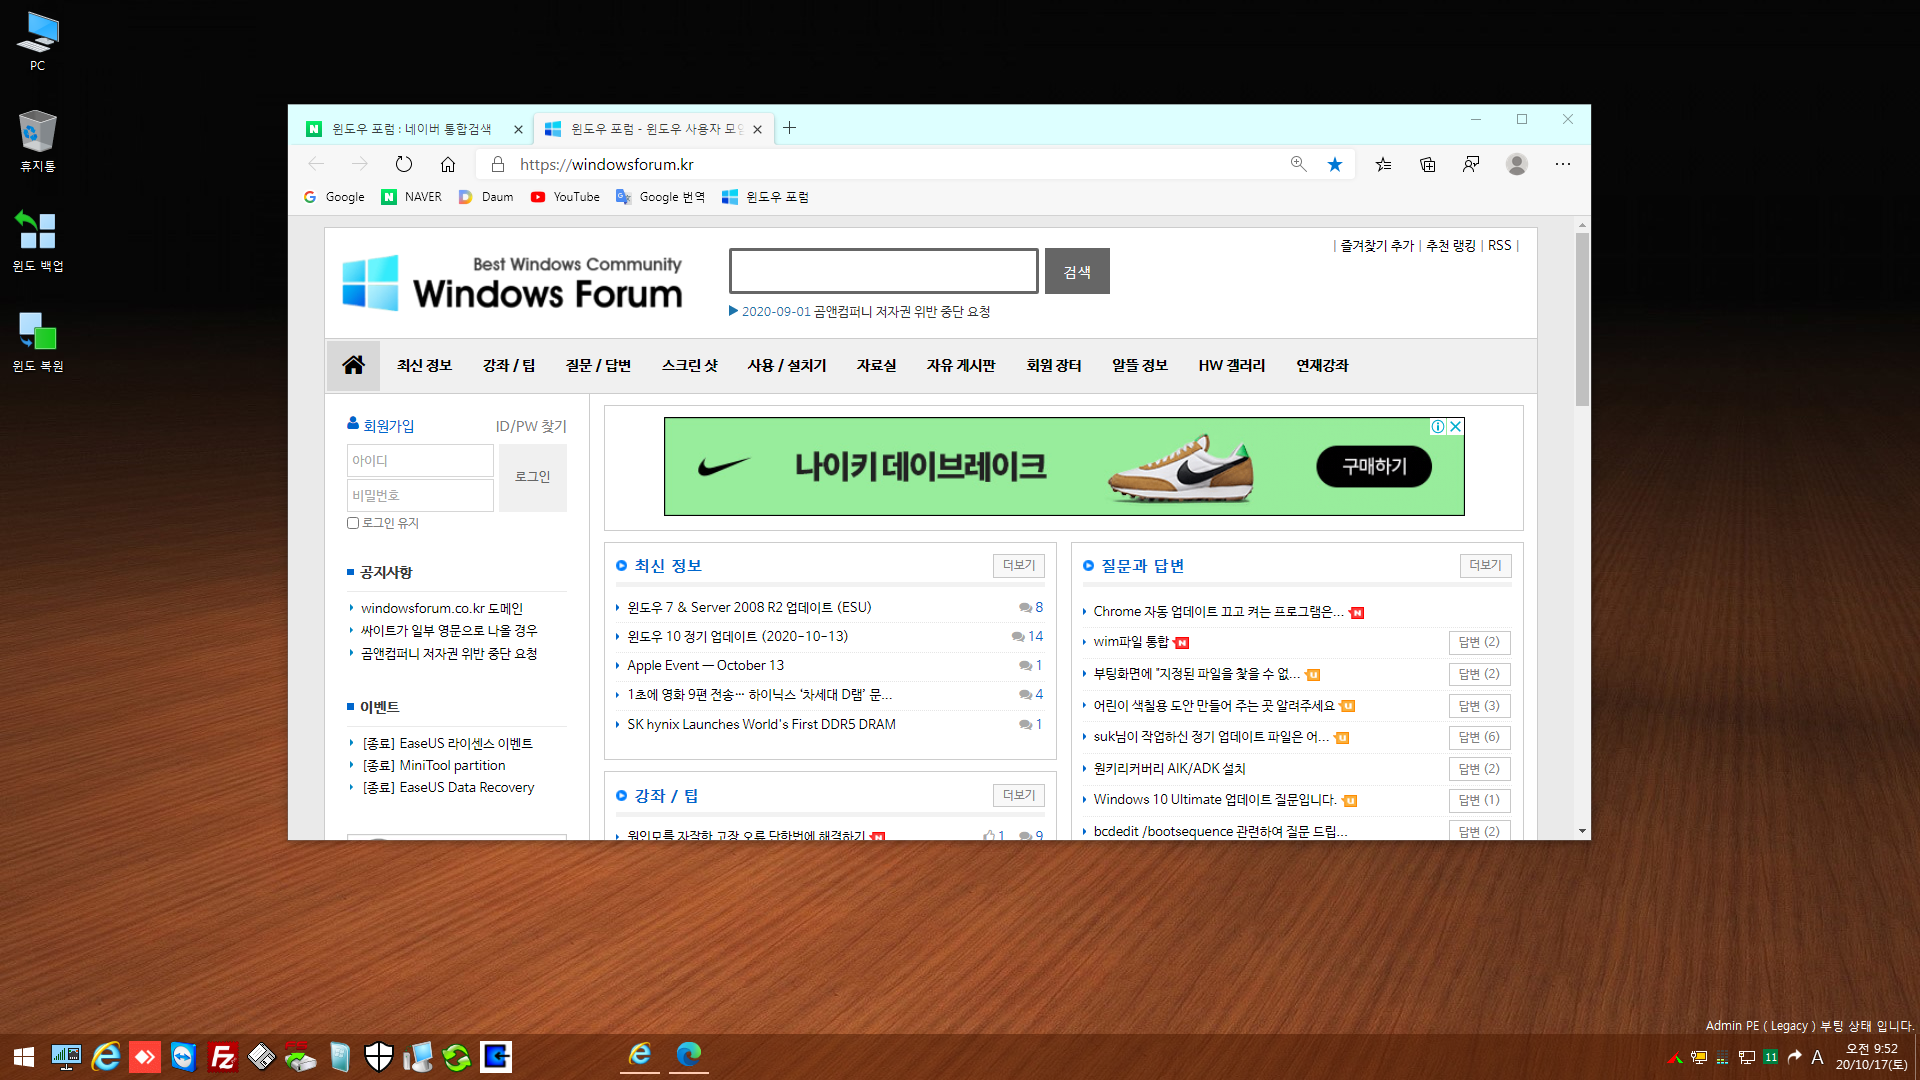Go to the browser home page icon

coord(448,164)
